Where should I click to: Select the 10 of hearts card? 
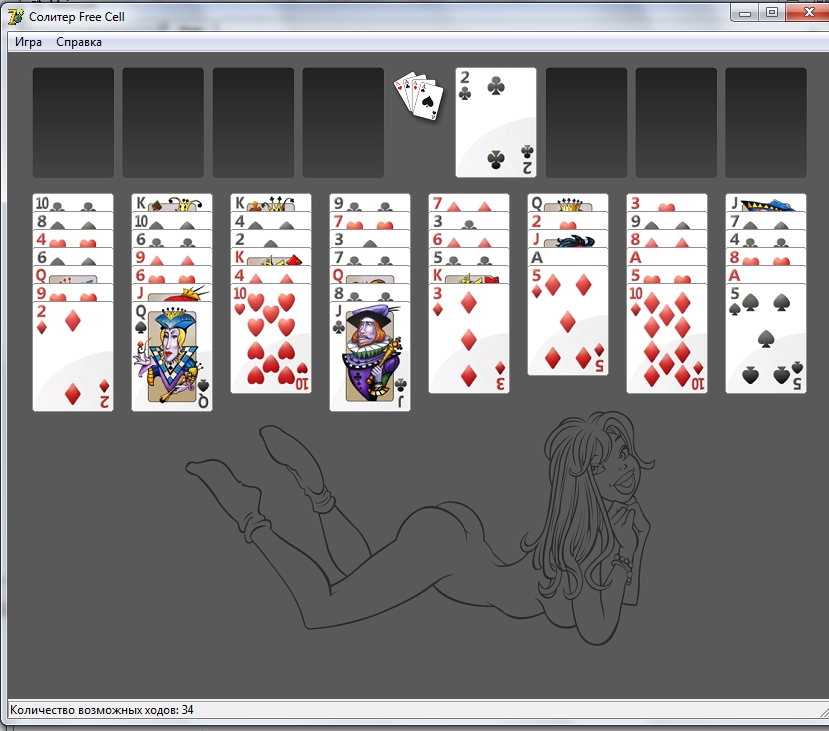(271, 338)
